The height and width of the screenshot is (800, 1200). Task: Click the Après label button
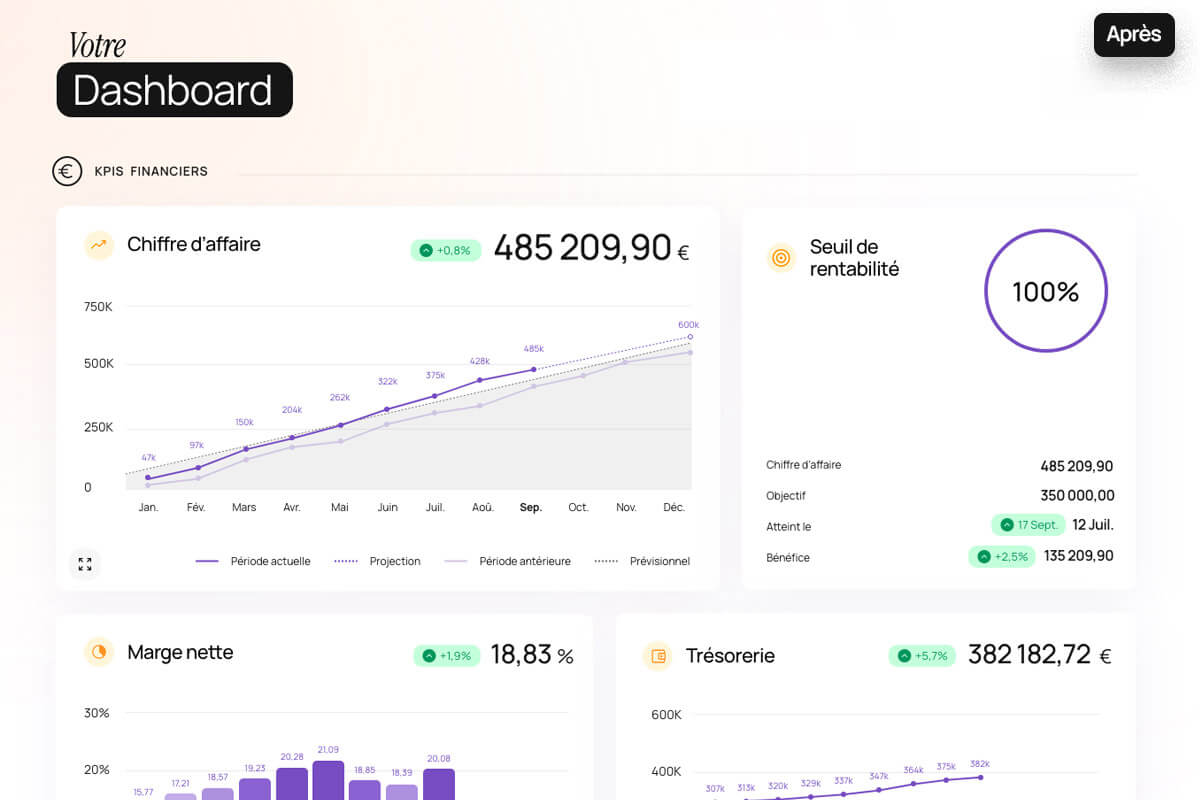coord(1134,34)
